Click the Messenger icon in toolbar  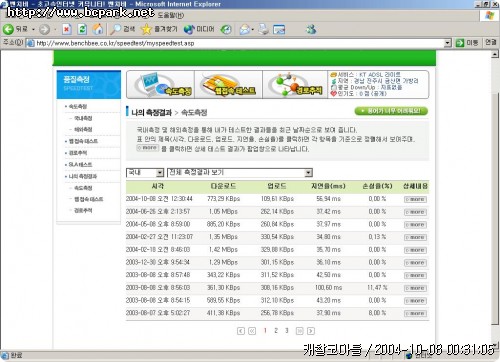click(311, 29)
